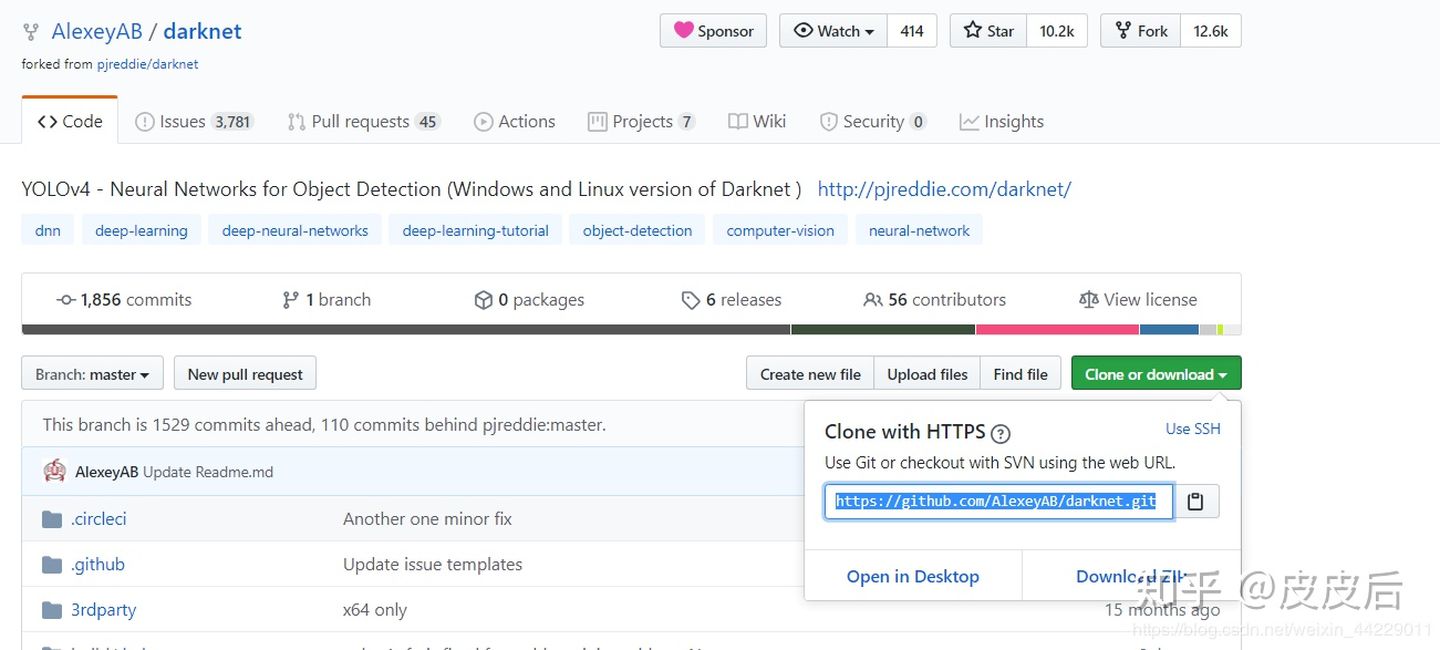The width and height of the screenshot is (1440, 650).
Task: Click the Sponsor heart button
Action: point(713,31)
